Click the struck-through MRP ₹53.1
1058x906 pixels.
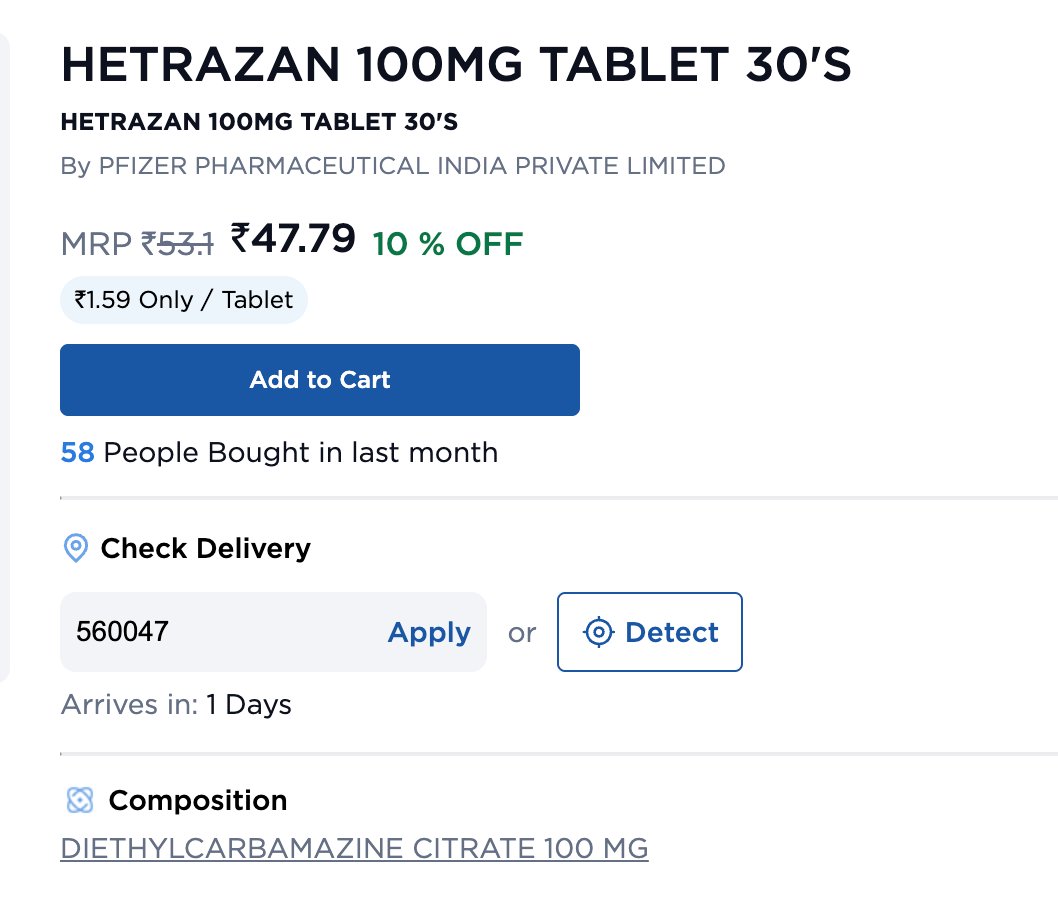tap(177, 243)
